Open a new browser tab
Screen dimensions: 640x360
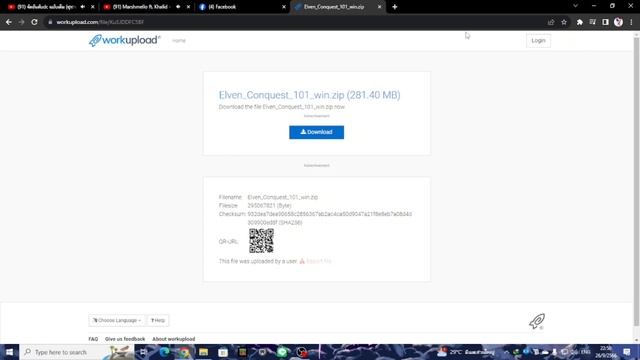[395, 7]
